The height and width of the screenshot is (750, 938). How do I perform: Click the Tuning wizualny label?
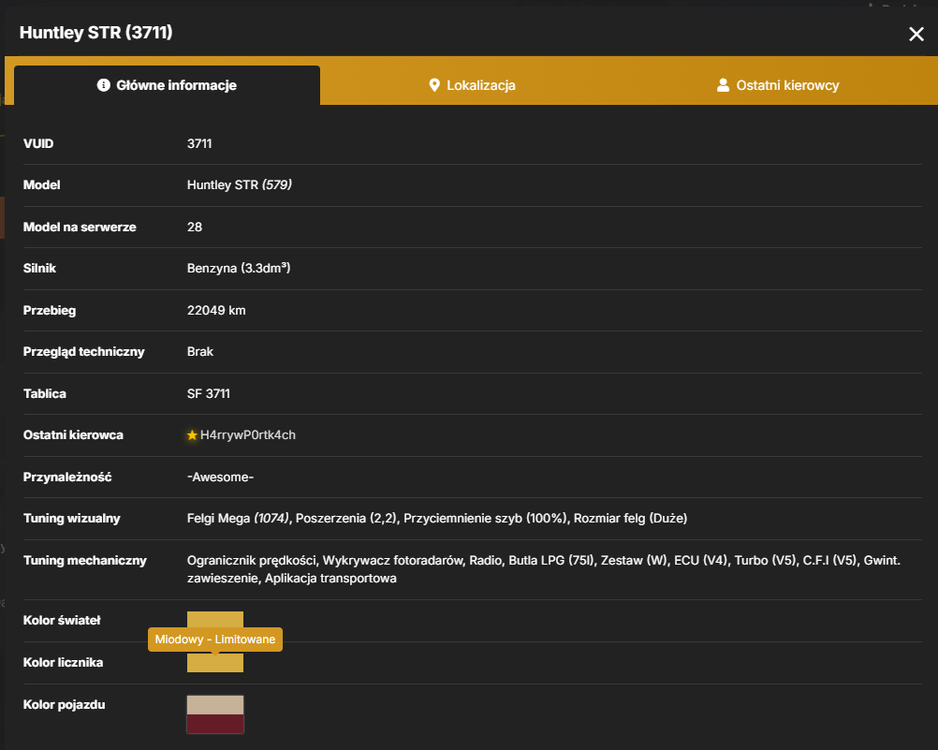[72, 519]
